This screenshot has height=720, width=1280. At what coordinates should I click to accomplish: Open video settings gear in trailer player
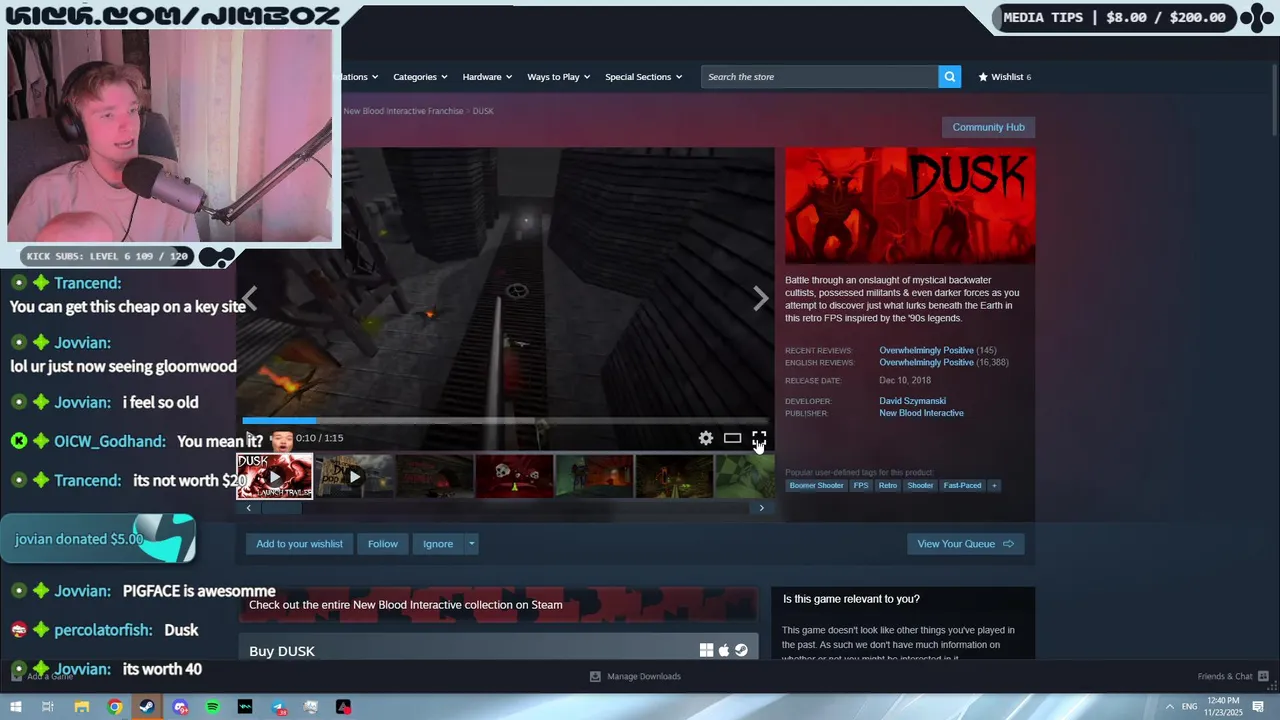(x=706, y=438)
